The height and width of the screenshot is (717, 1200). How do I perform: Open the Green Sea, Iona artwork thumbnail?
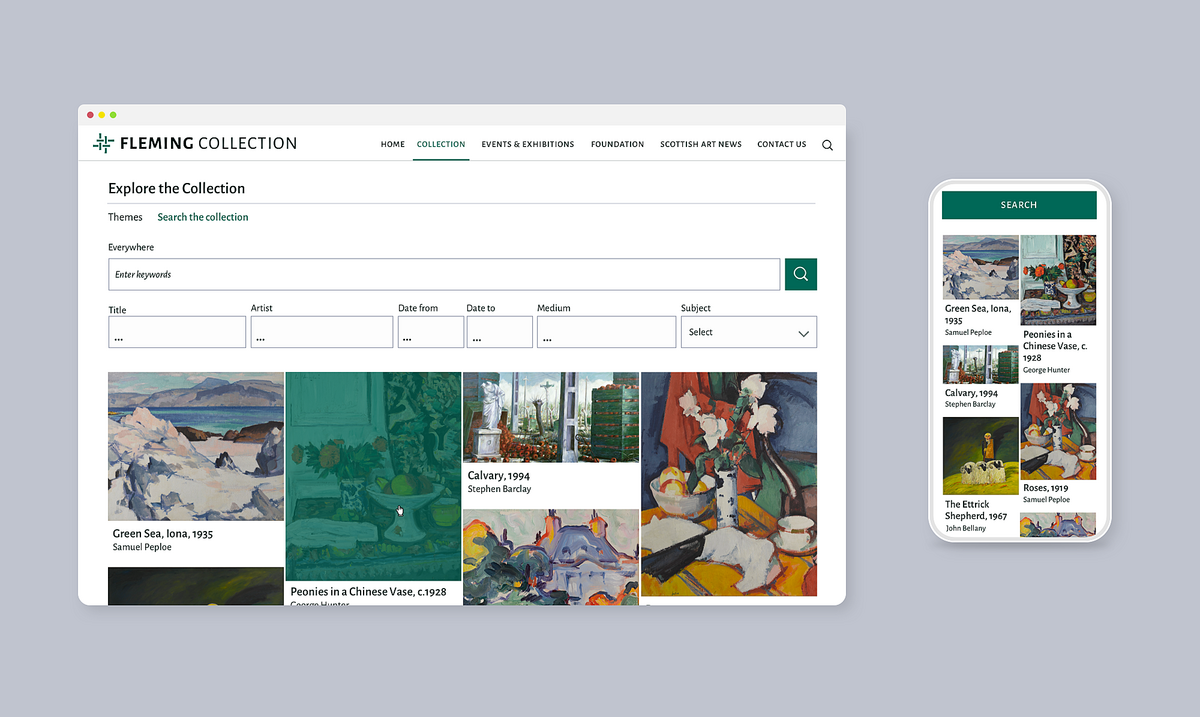[195, 446]
